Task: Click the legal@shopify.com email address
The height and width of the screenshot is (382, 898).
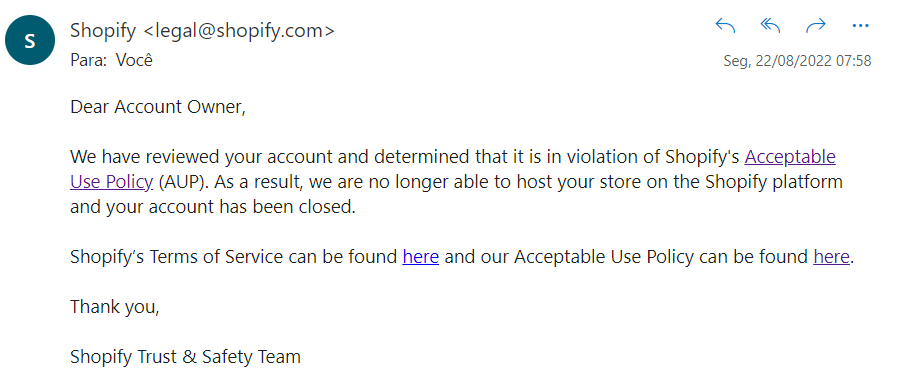Action: click(238, 31)
